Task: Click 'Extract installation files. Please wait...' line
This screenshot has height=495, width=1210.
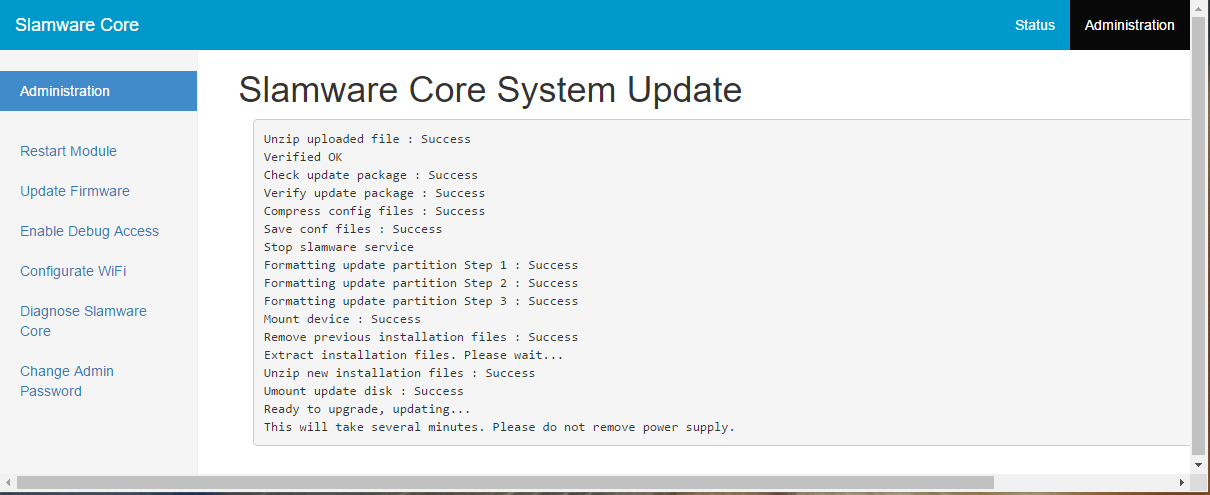Action: (414, 355)
